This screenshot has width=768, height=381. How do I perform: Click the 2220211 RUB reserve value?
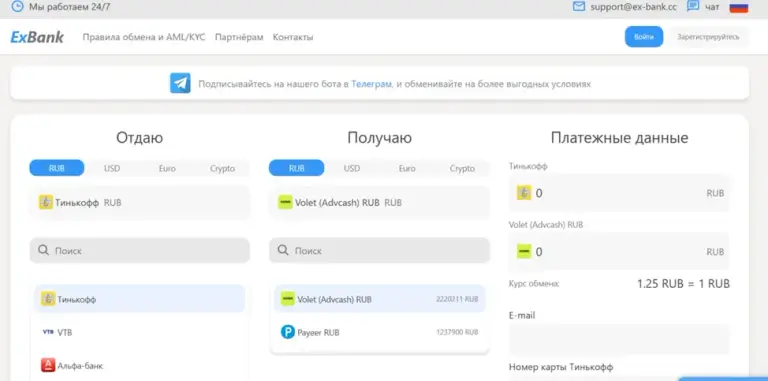(x=457, y=299)
